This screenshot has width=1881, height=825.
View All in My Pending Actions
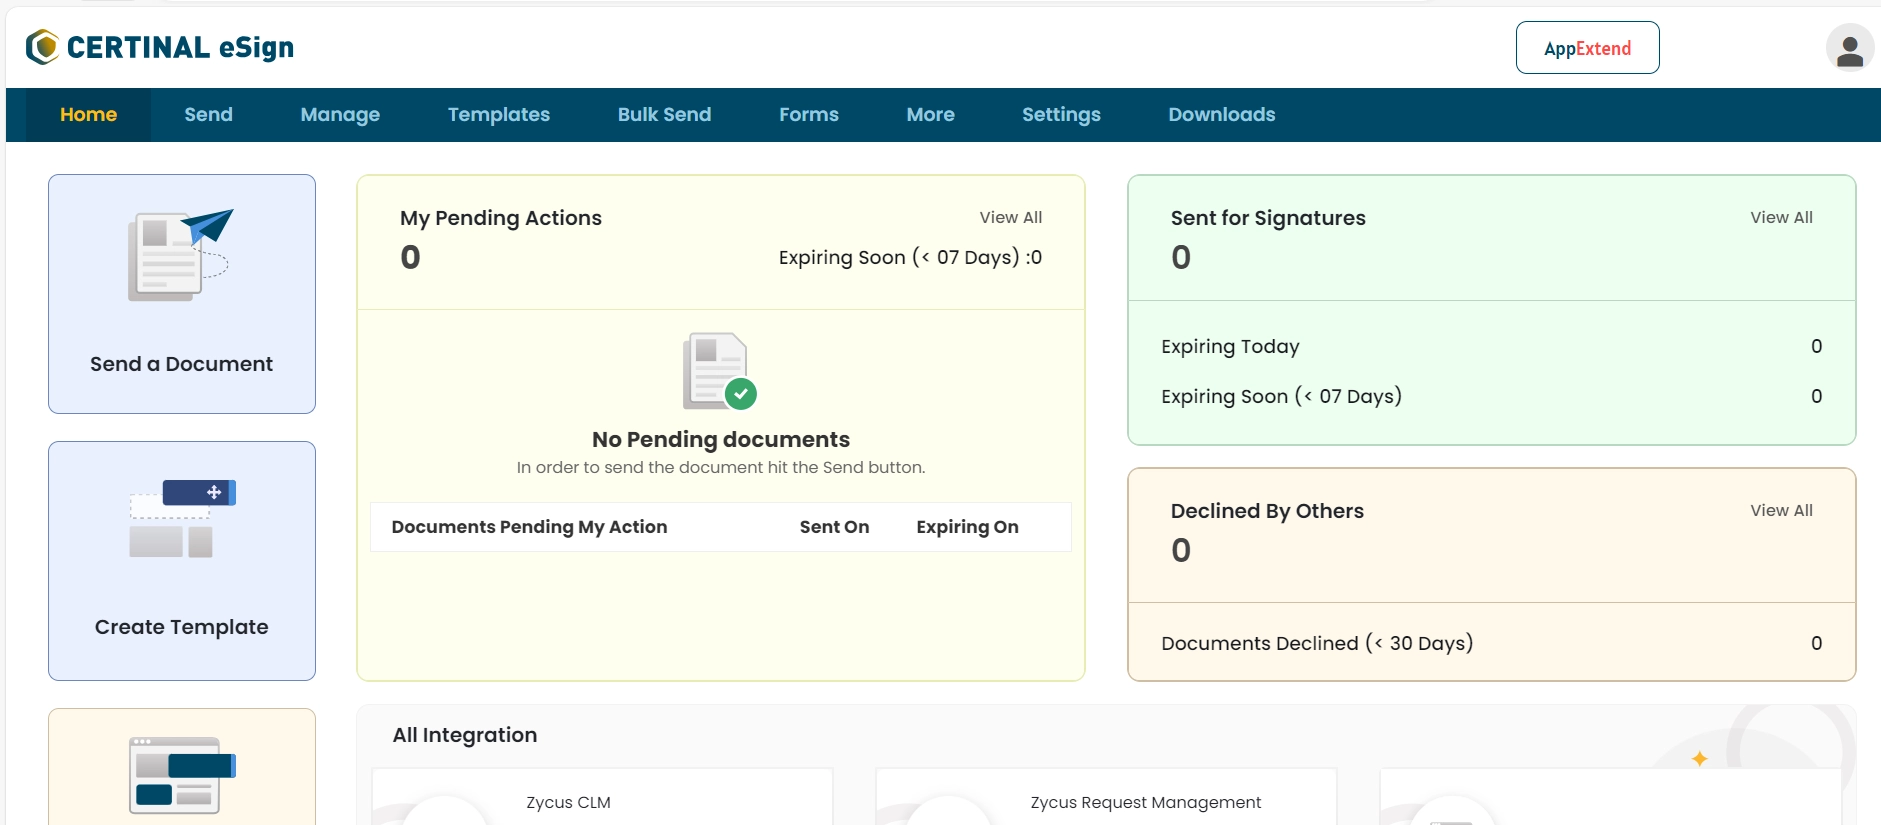pos(1010,217)
